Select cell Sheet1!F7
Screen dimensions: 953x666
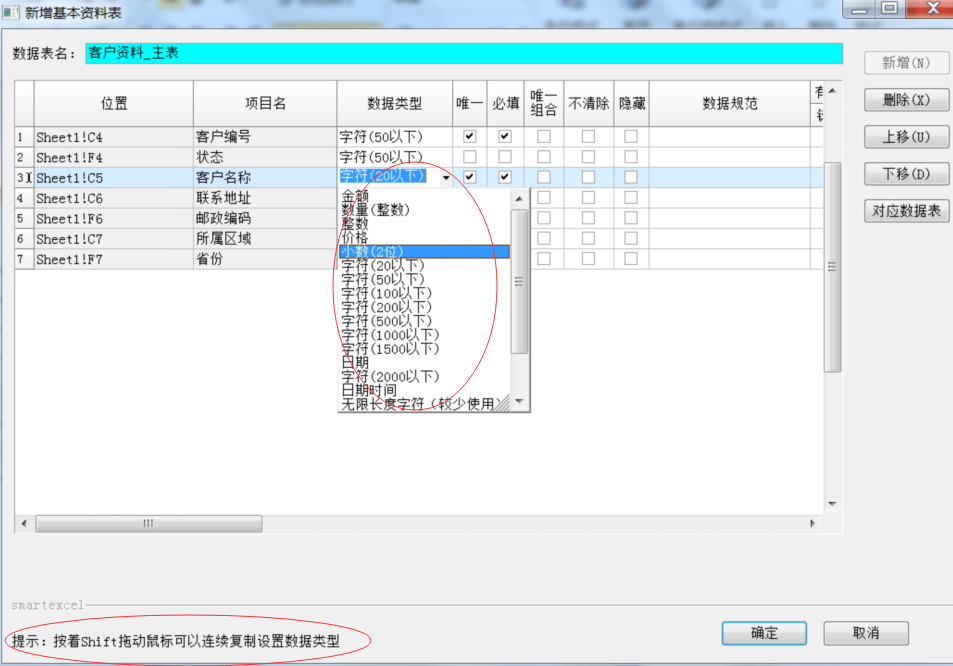[x=114, y=259]
